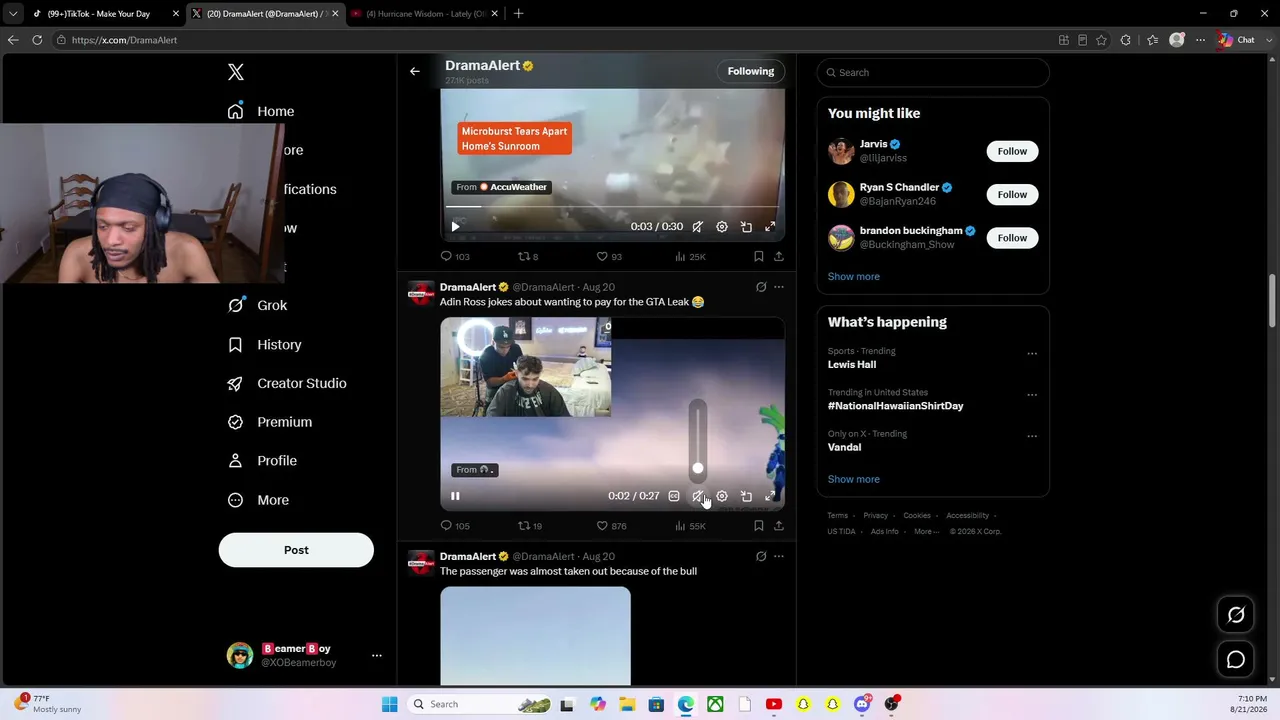This screenshot has height=720, width=1280.
Task: Open more options on the Adin Ross post
Action: point(779,287)
